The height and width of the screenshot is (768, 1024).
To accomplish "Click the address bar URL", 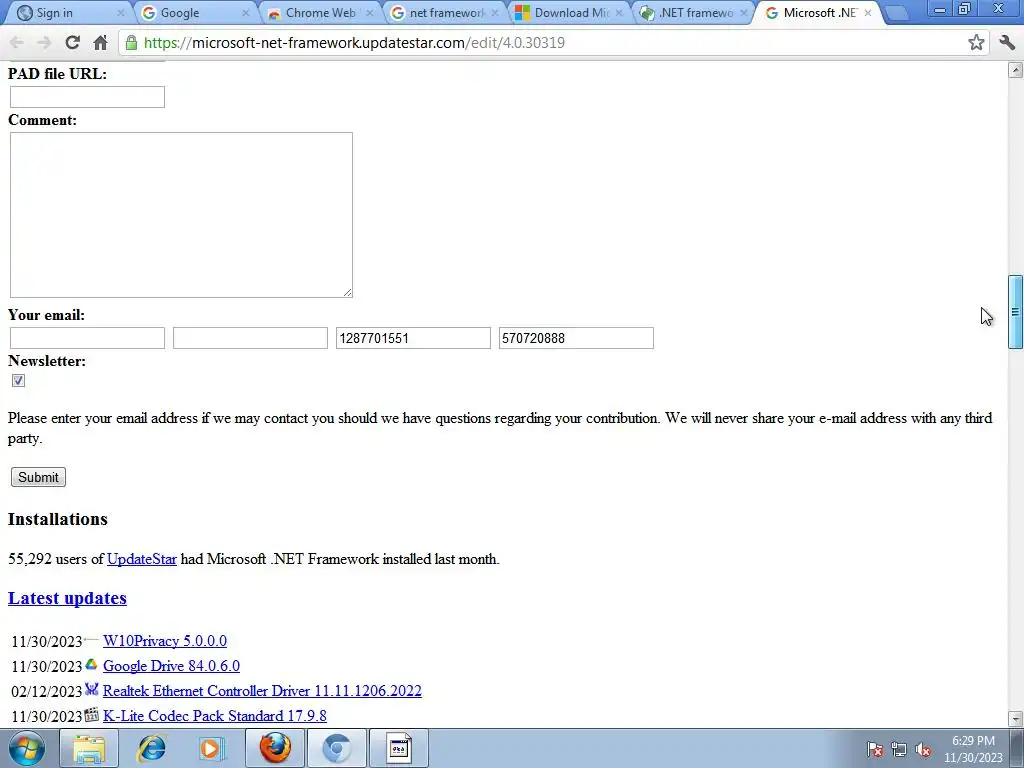I will coord(354,43).
